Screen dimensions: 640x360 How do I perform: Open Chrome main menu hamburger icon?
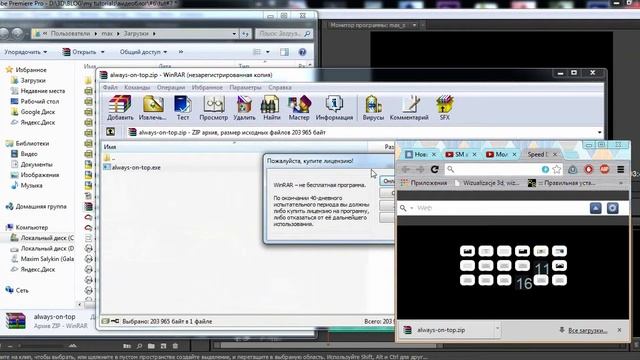pyautogui.click(x=620, y=169)
